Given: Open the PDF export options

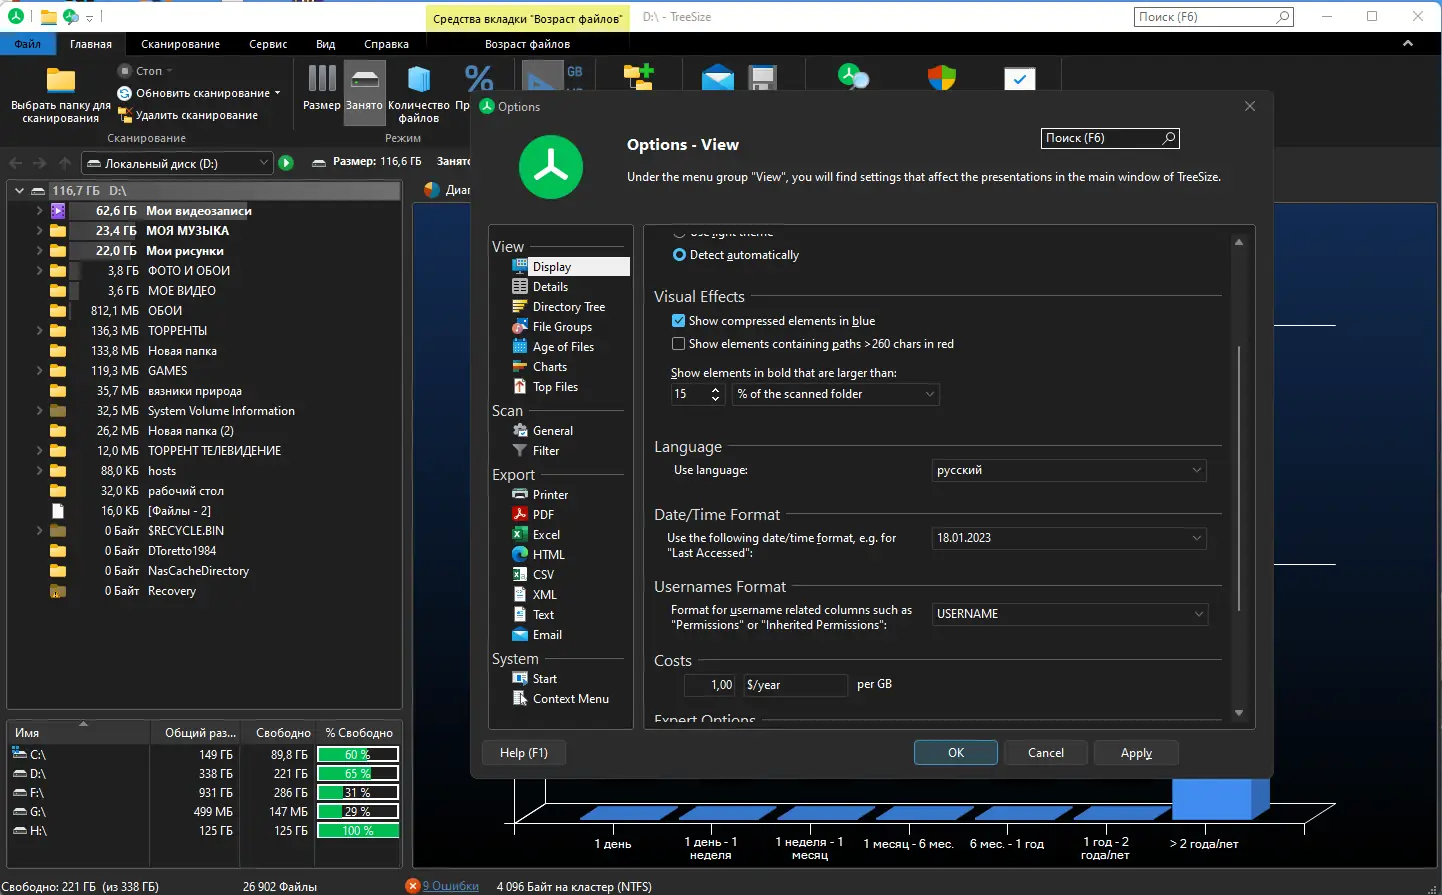Looking at the screenshot, I should [x=543, y=515].
